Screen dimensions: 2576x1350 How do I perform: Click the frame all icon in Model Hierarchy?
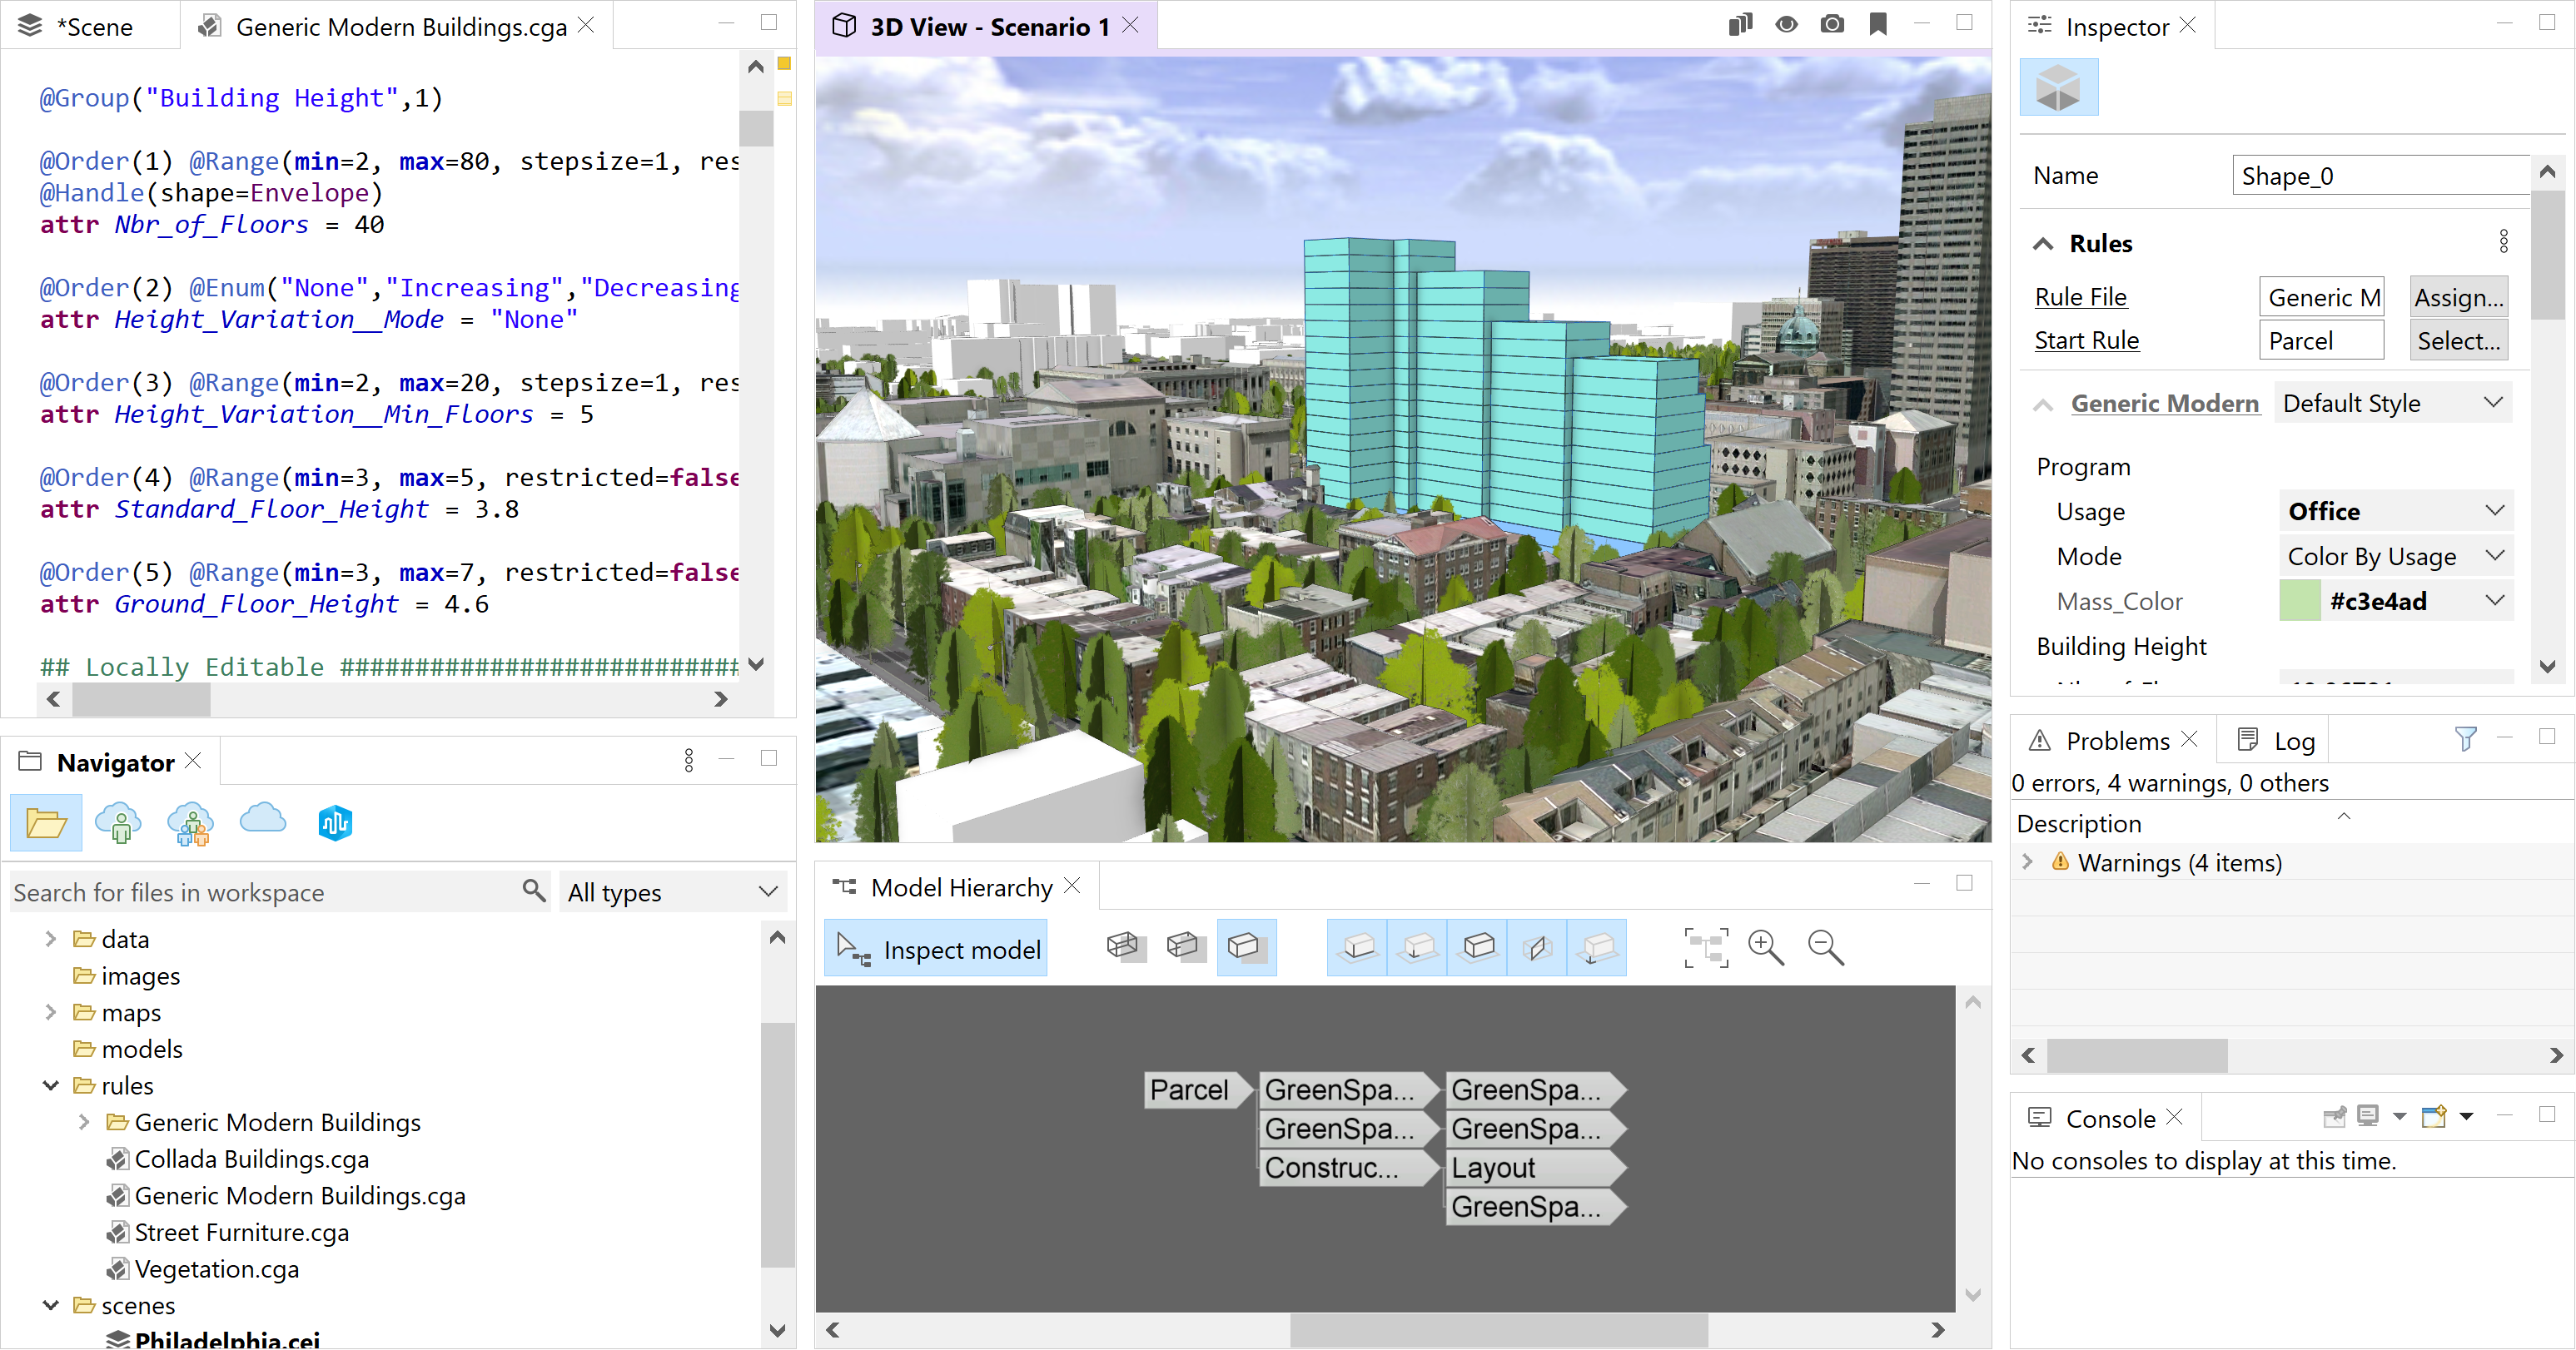coord(1705,947)
